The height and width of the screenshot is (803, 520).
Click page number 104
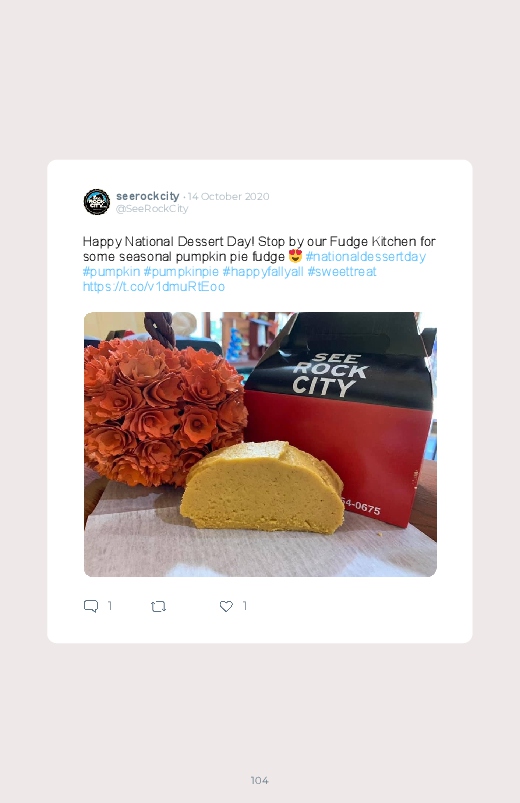click(x=260, y=780)
